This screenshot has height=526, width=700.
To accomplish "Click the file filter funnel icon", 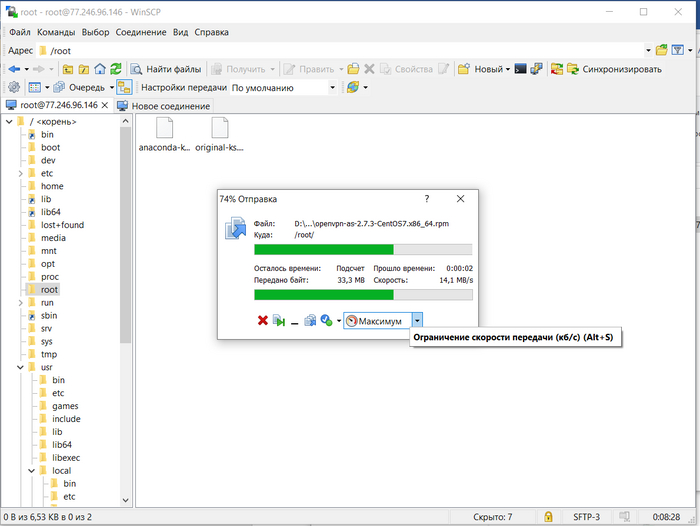I will (678, 50).
